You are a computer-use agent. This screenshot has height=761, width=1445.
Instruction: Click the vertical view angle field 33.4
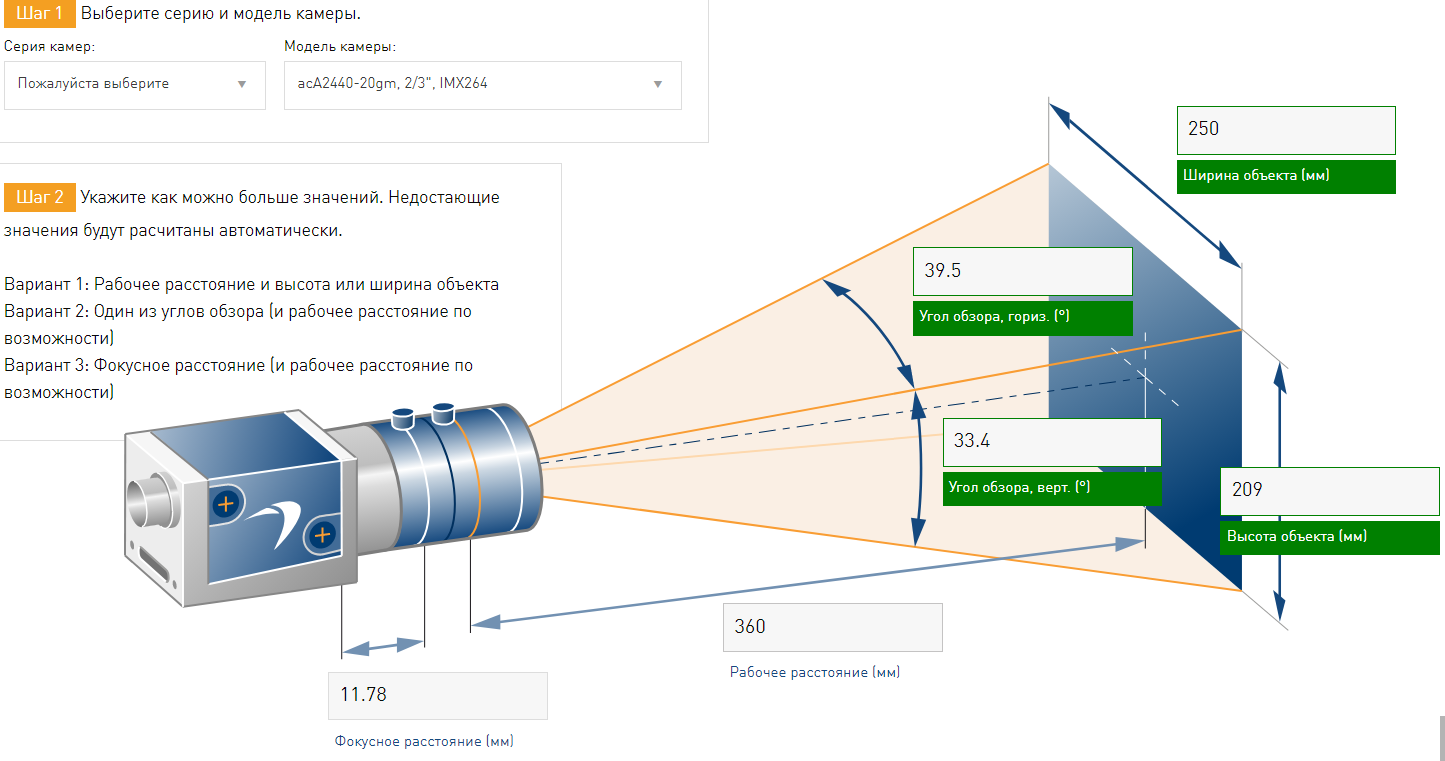(x=1052, y=442)
